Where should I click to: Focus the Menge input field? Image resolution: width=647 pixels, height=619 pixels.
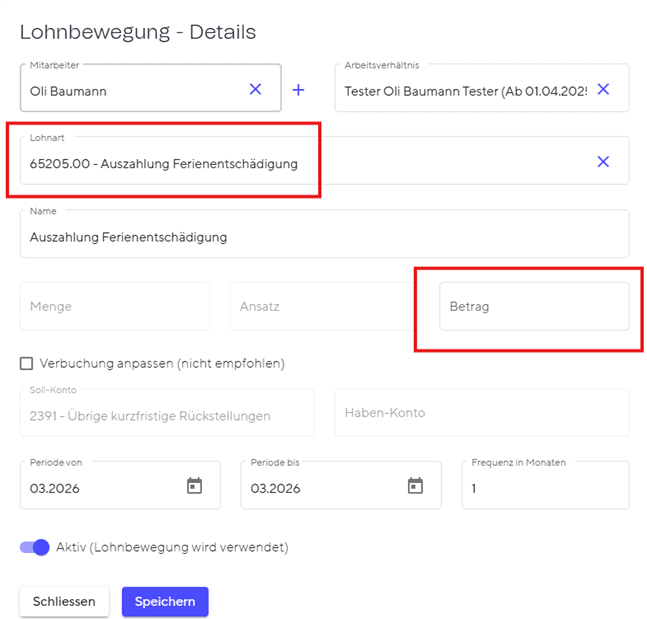coord(115,307)
